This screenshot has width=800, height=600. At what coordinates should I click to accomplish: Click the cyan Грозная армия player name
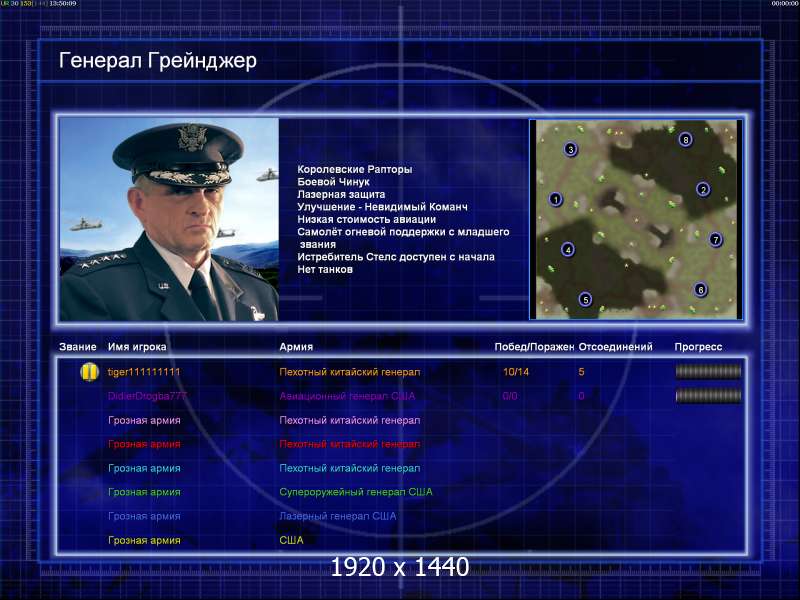(x=144, y=468)
